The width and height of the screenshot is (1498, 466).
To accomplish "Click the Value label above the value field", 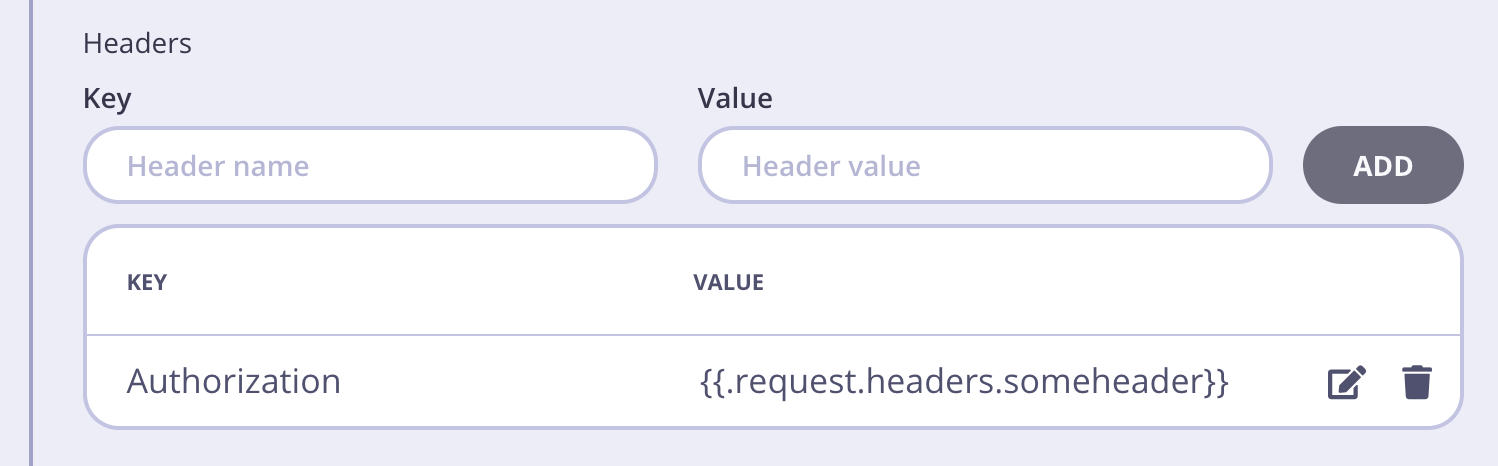I will [x=735, y=99].
